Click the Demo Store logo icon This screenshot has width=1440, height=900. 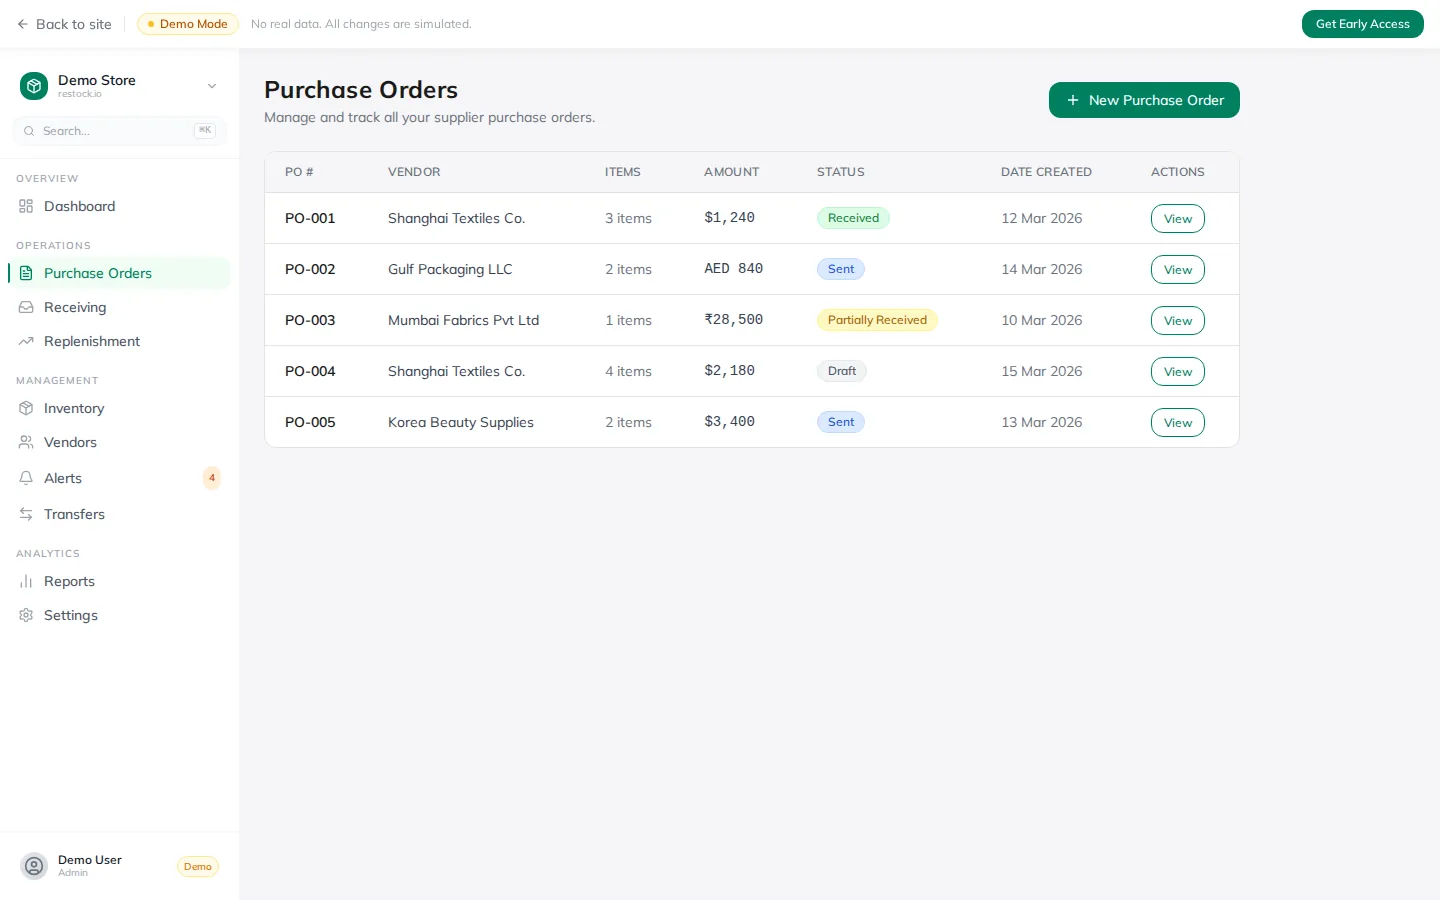(x=34, y=86)
